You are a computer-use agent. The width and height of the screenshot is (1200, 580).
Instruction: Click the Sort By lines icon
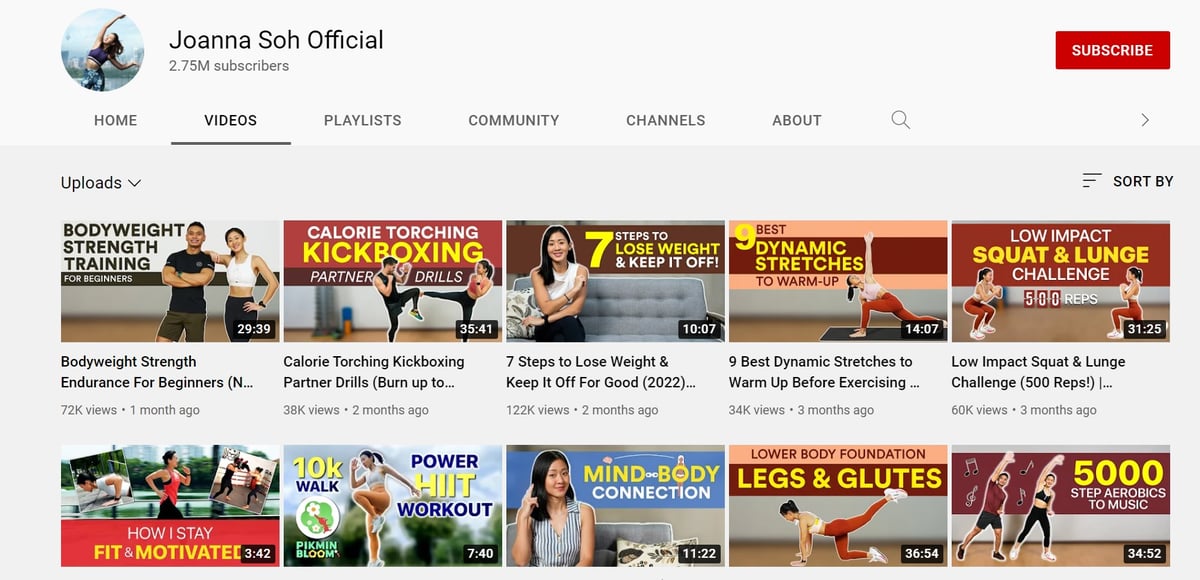(x=1092, y=181)
